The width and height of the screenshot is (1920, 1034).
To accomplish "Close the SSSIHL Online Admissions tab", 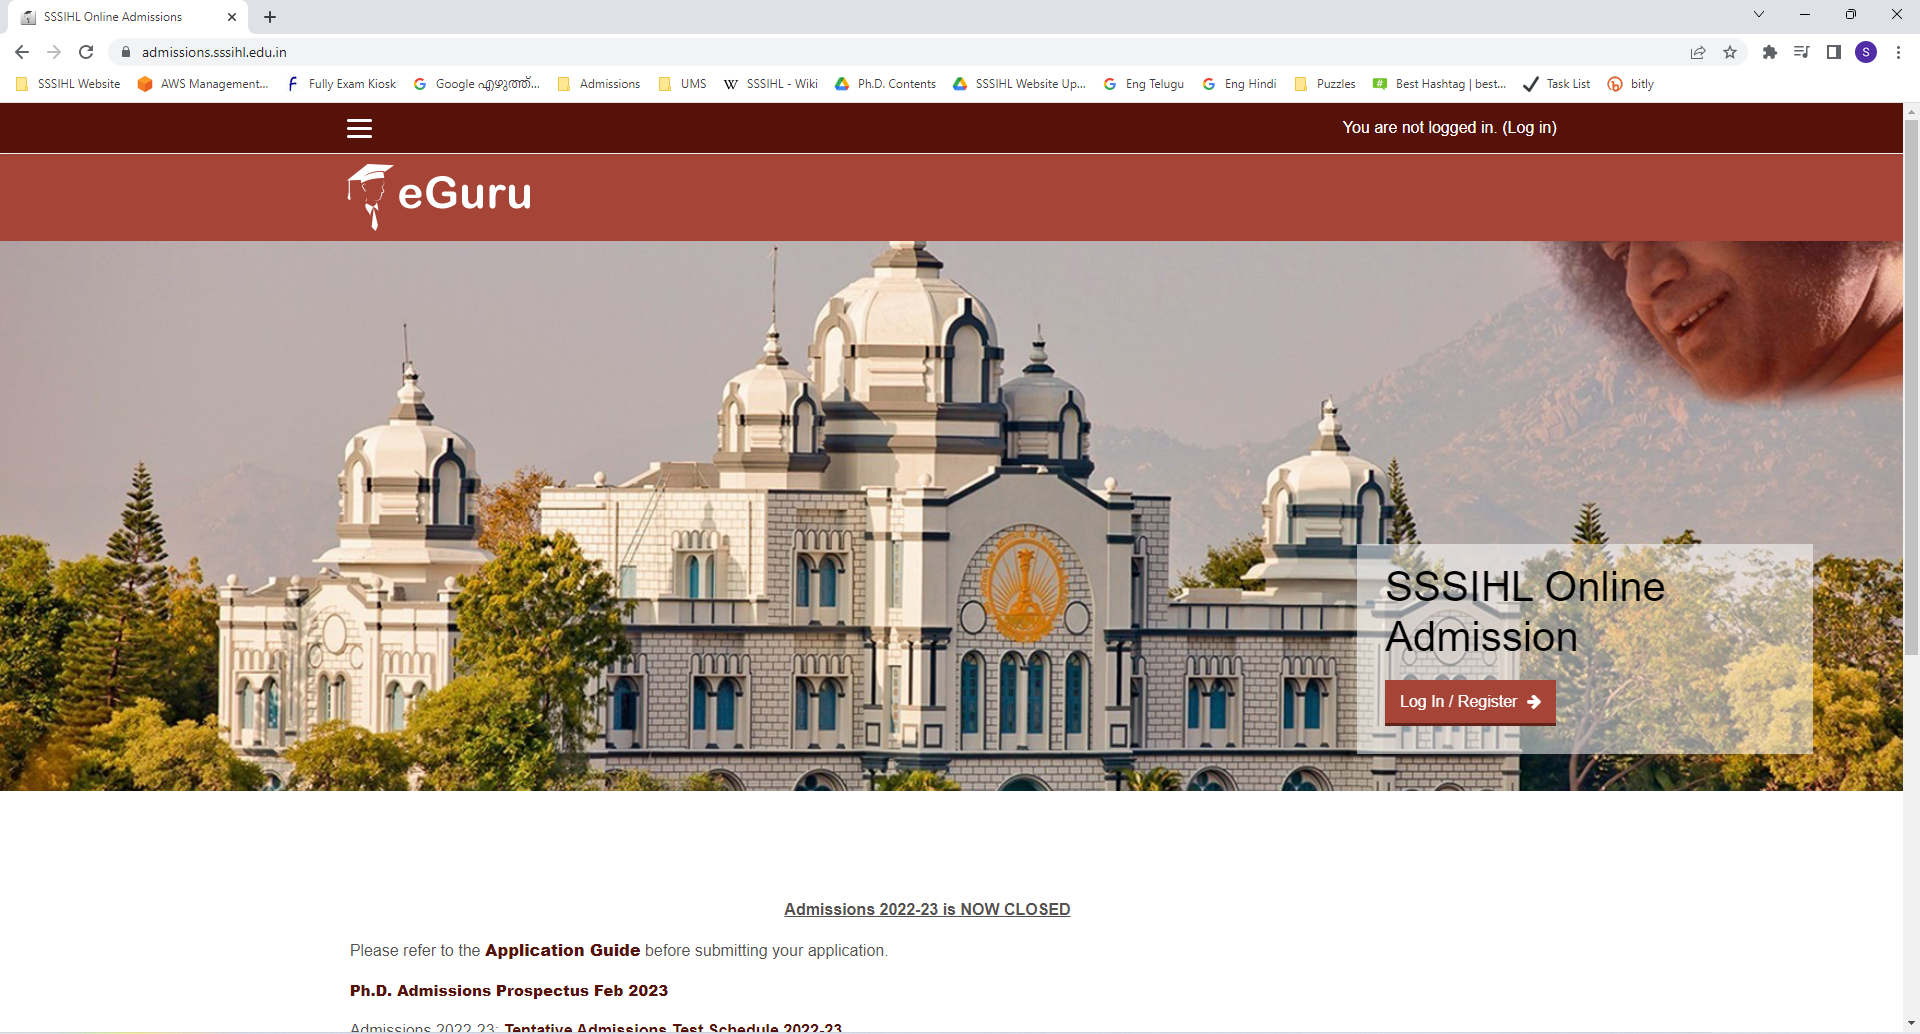I will [x=232, y=17].
